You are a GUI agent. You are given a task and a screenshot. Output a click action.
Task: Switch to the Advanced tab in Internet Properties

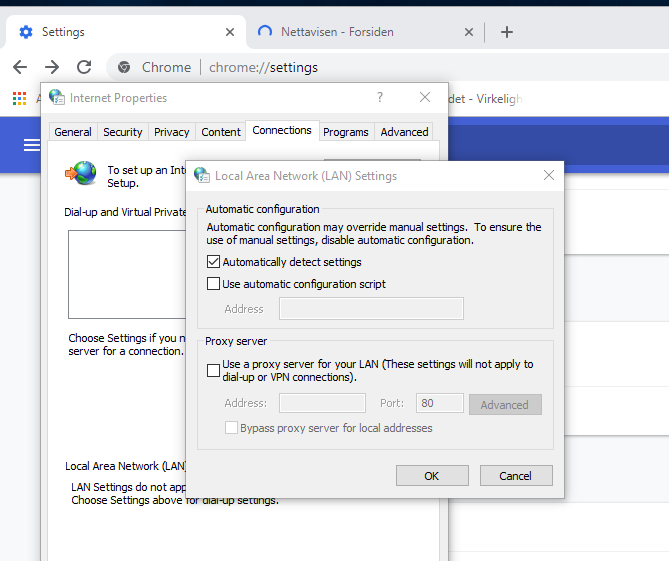(404, 132)
